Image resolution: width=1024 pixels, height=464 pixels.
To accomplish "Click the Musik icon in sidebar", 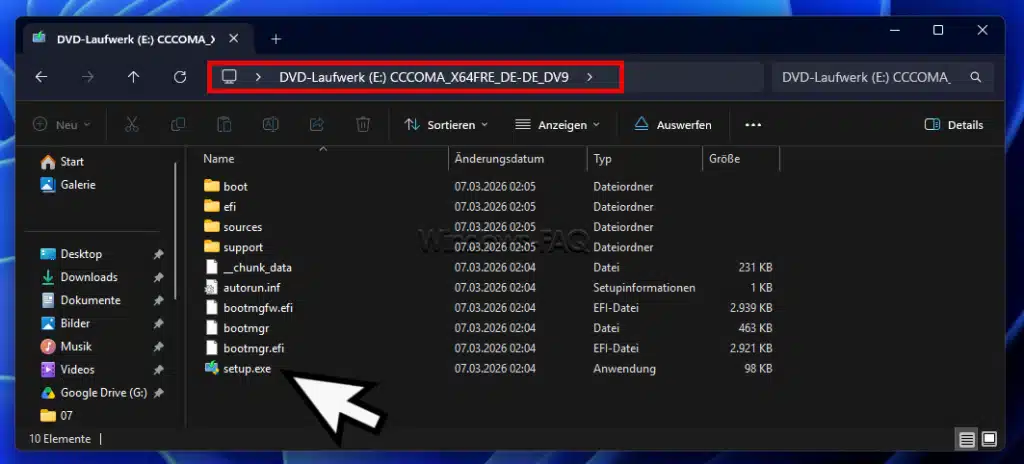I will [48, 346].
